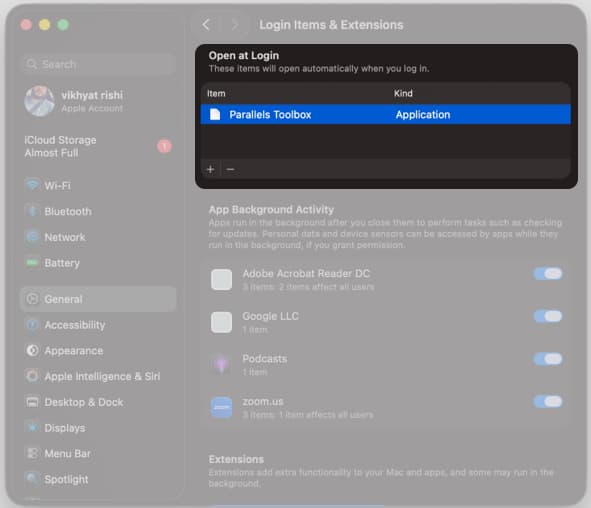This screenshot has height=508, width=591.
Task: Disable Podcasts background activity switch
Action: coord(548,359)
